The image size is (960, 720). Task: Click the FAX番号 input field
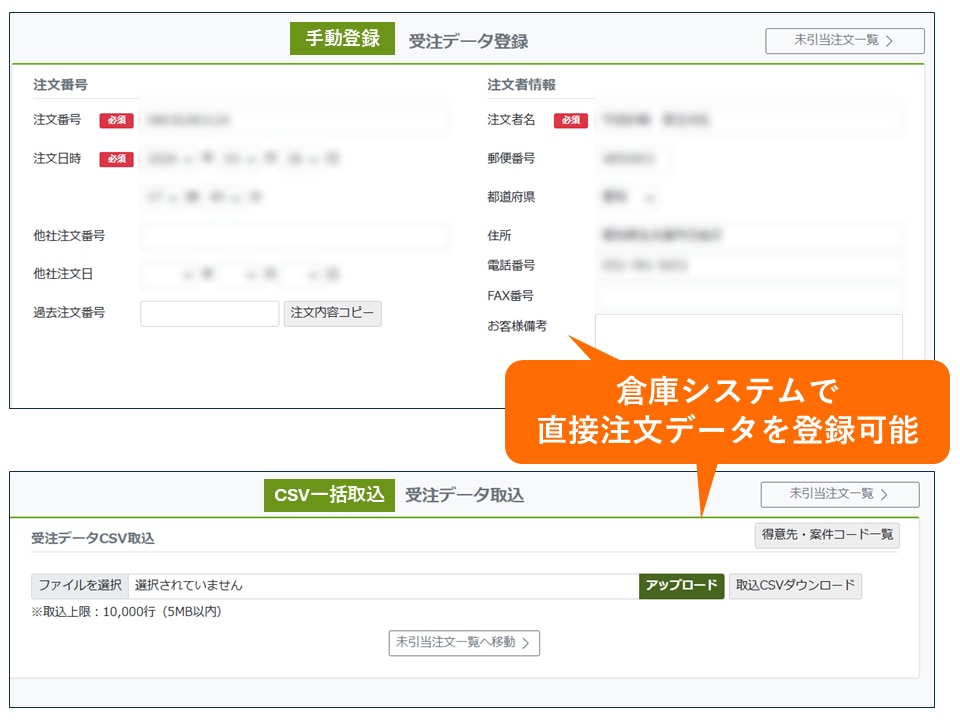click(x=749, y=296)
